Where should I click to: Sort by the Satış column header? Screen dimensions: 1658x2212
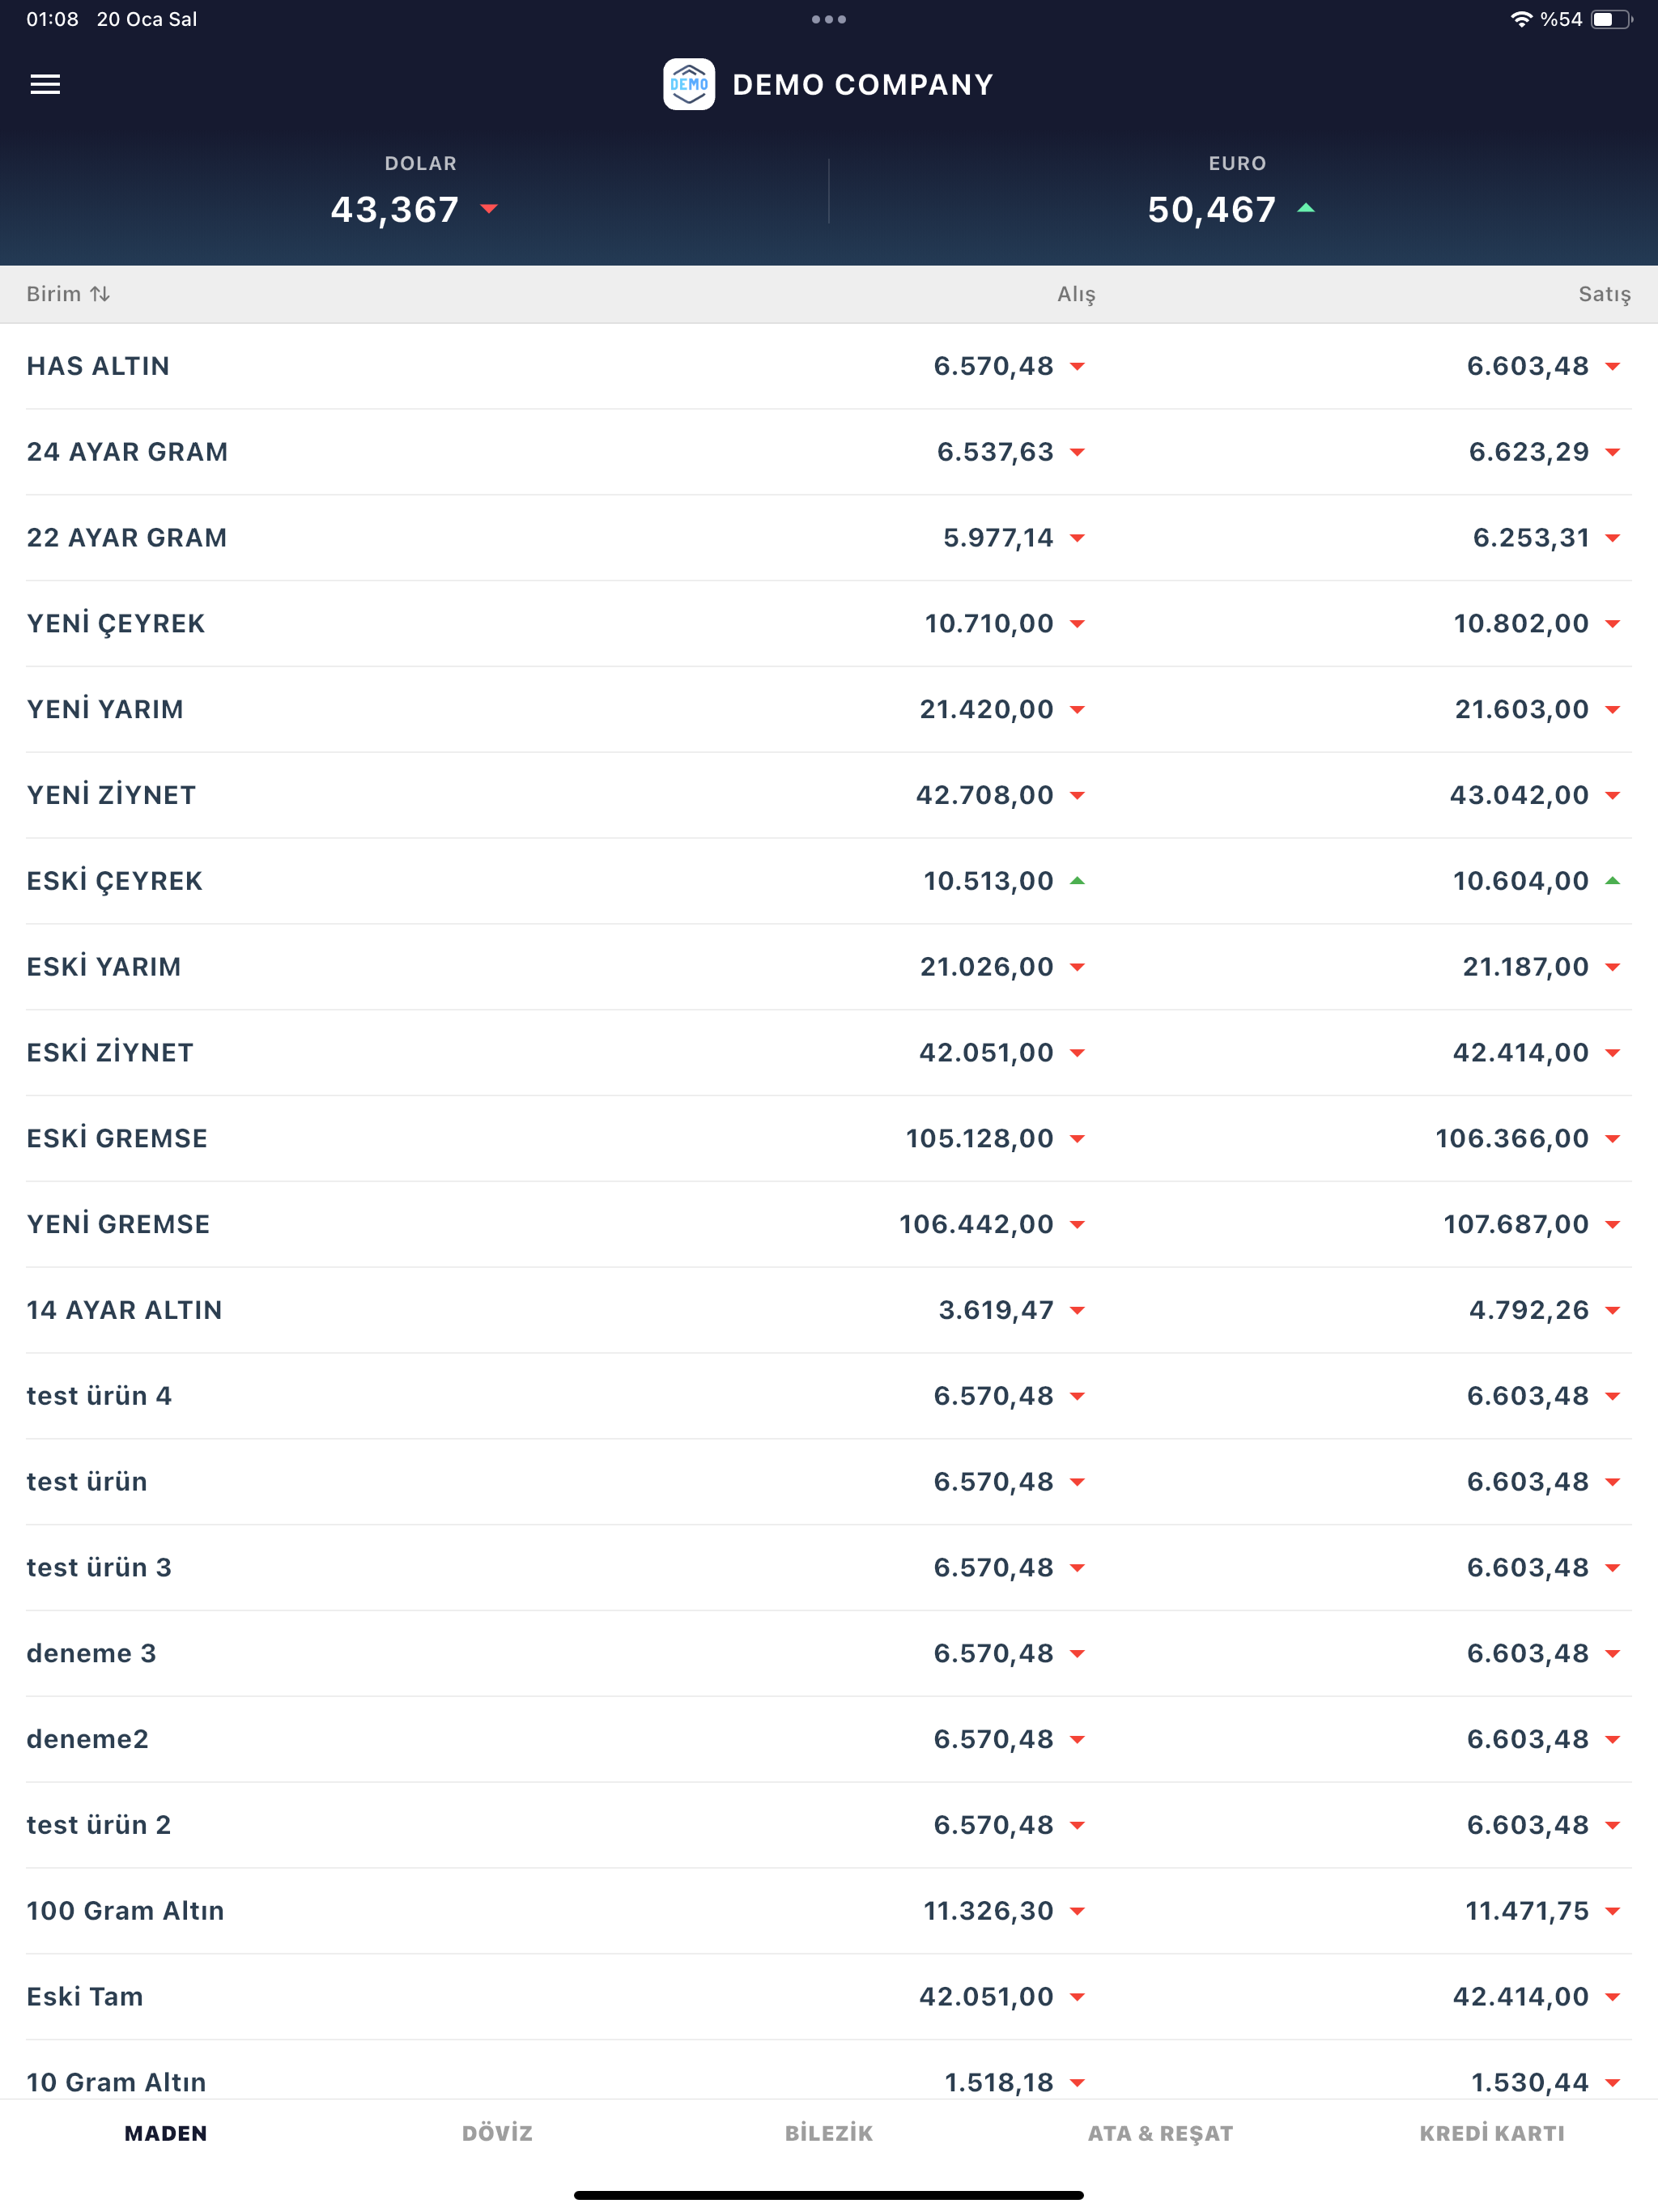(1604, 294)
